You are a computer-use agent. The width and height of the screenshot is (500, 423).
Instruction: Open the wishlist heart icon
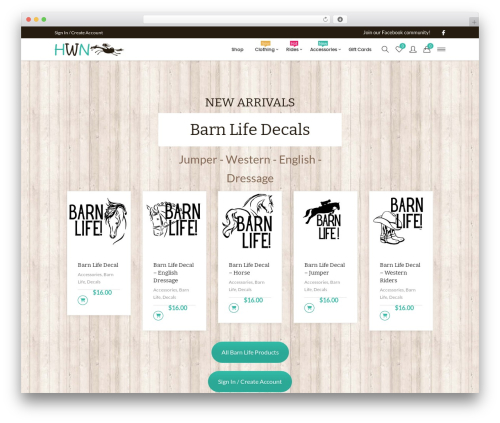point(399,49)
